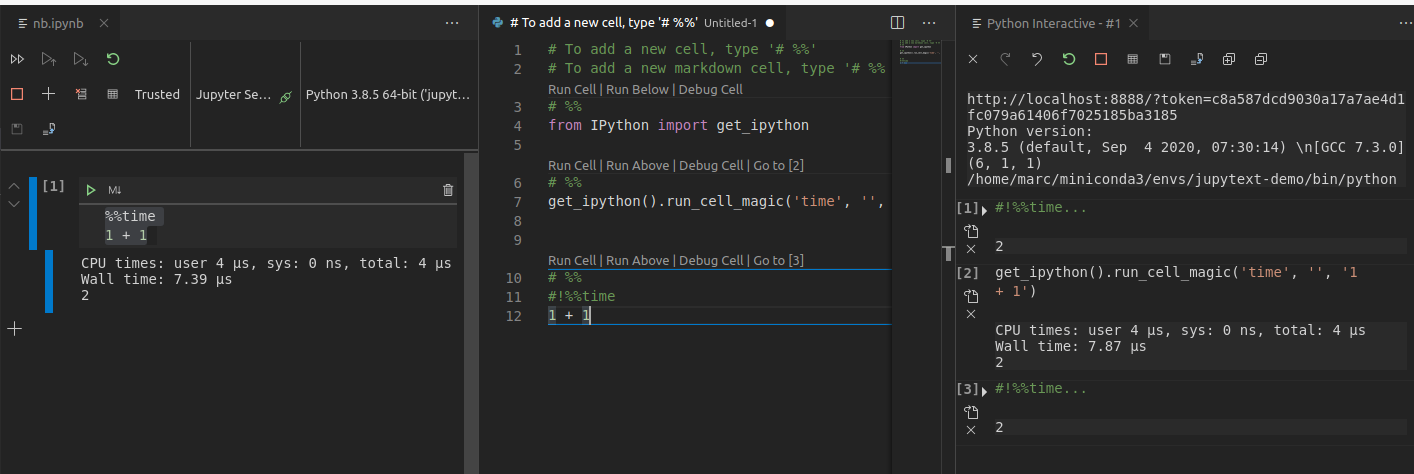The image size is (1414, 474).
Task: Collapse all cell inputs in Interactive window
Action: (1261, 60)
